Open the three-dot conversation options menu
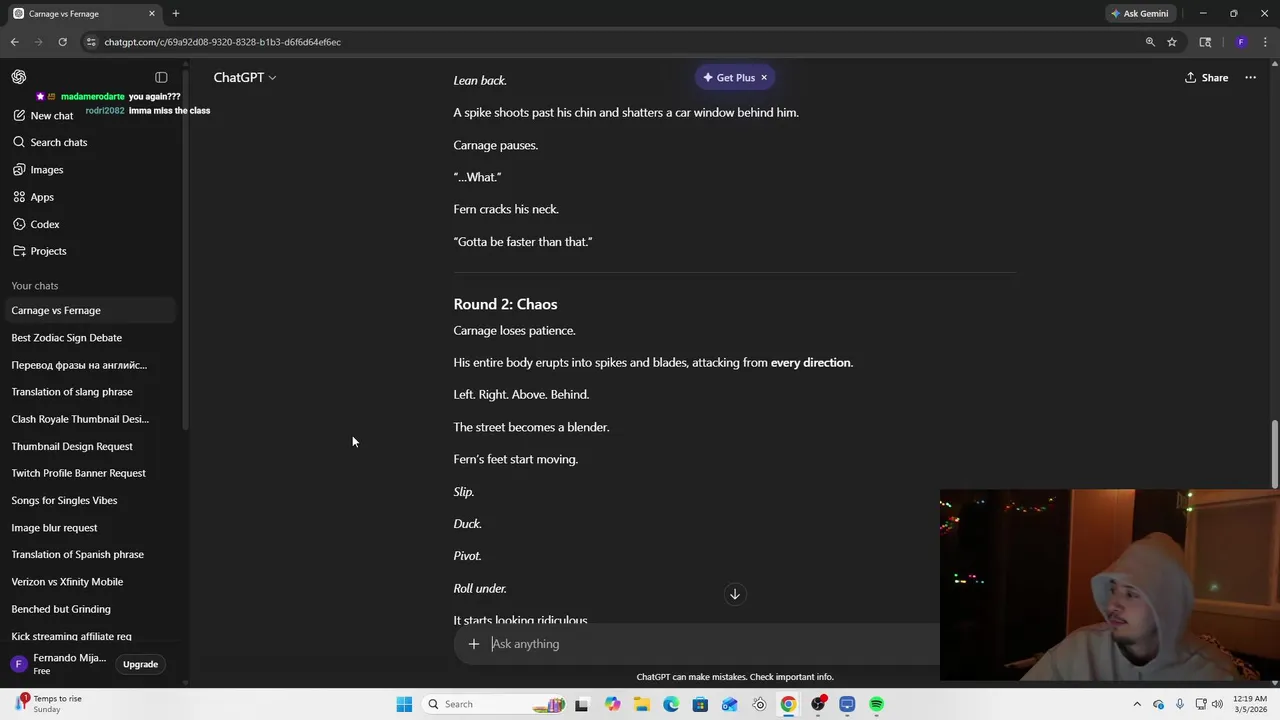 (1250, 77)
